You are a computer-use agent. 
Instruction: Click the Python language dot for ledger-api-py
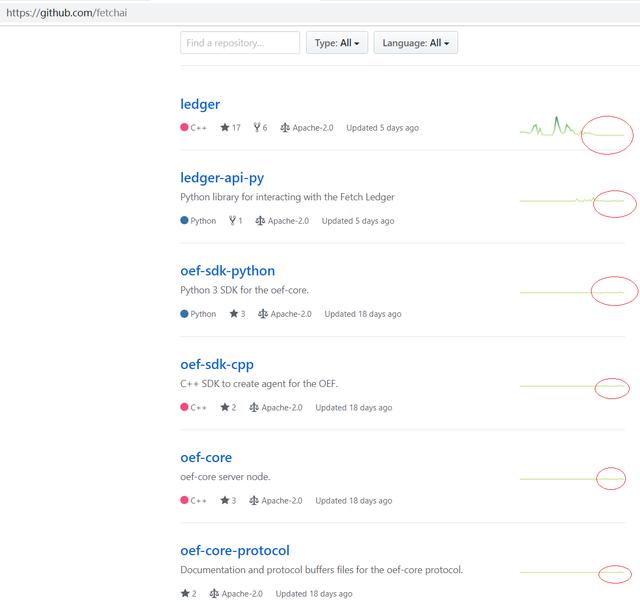tap(184, 220)
